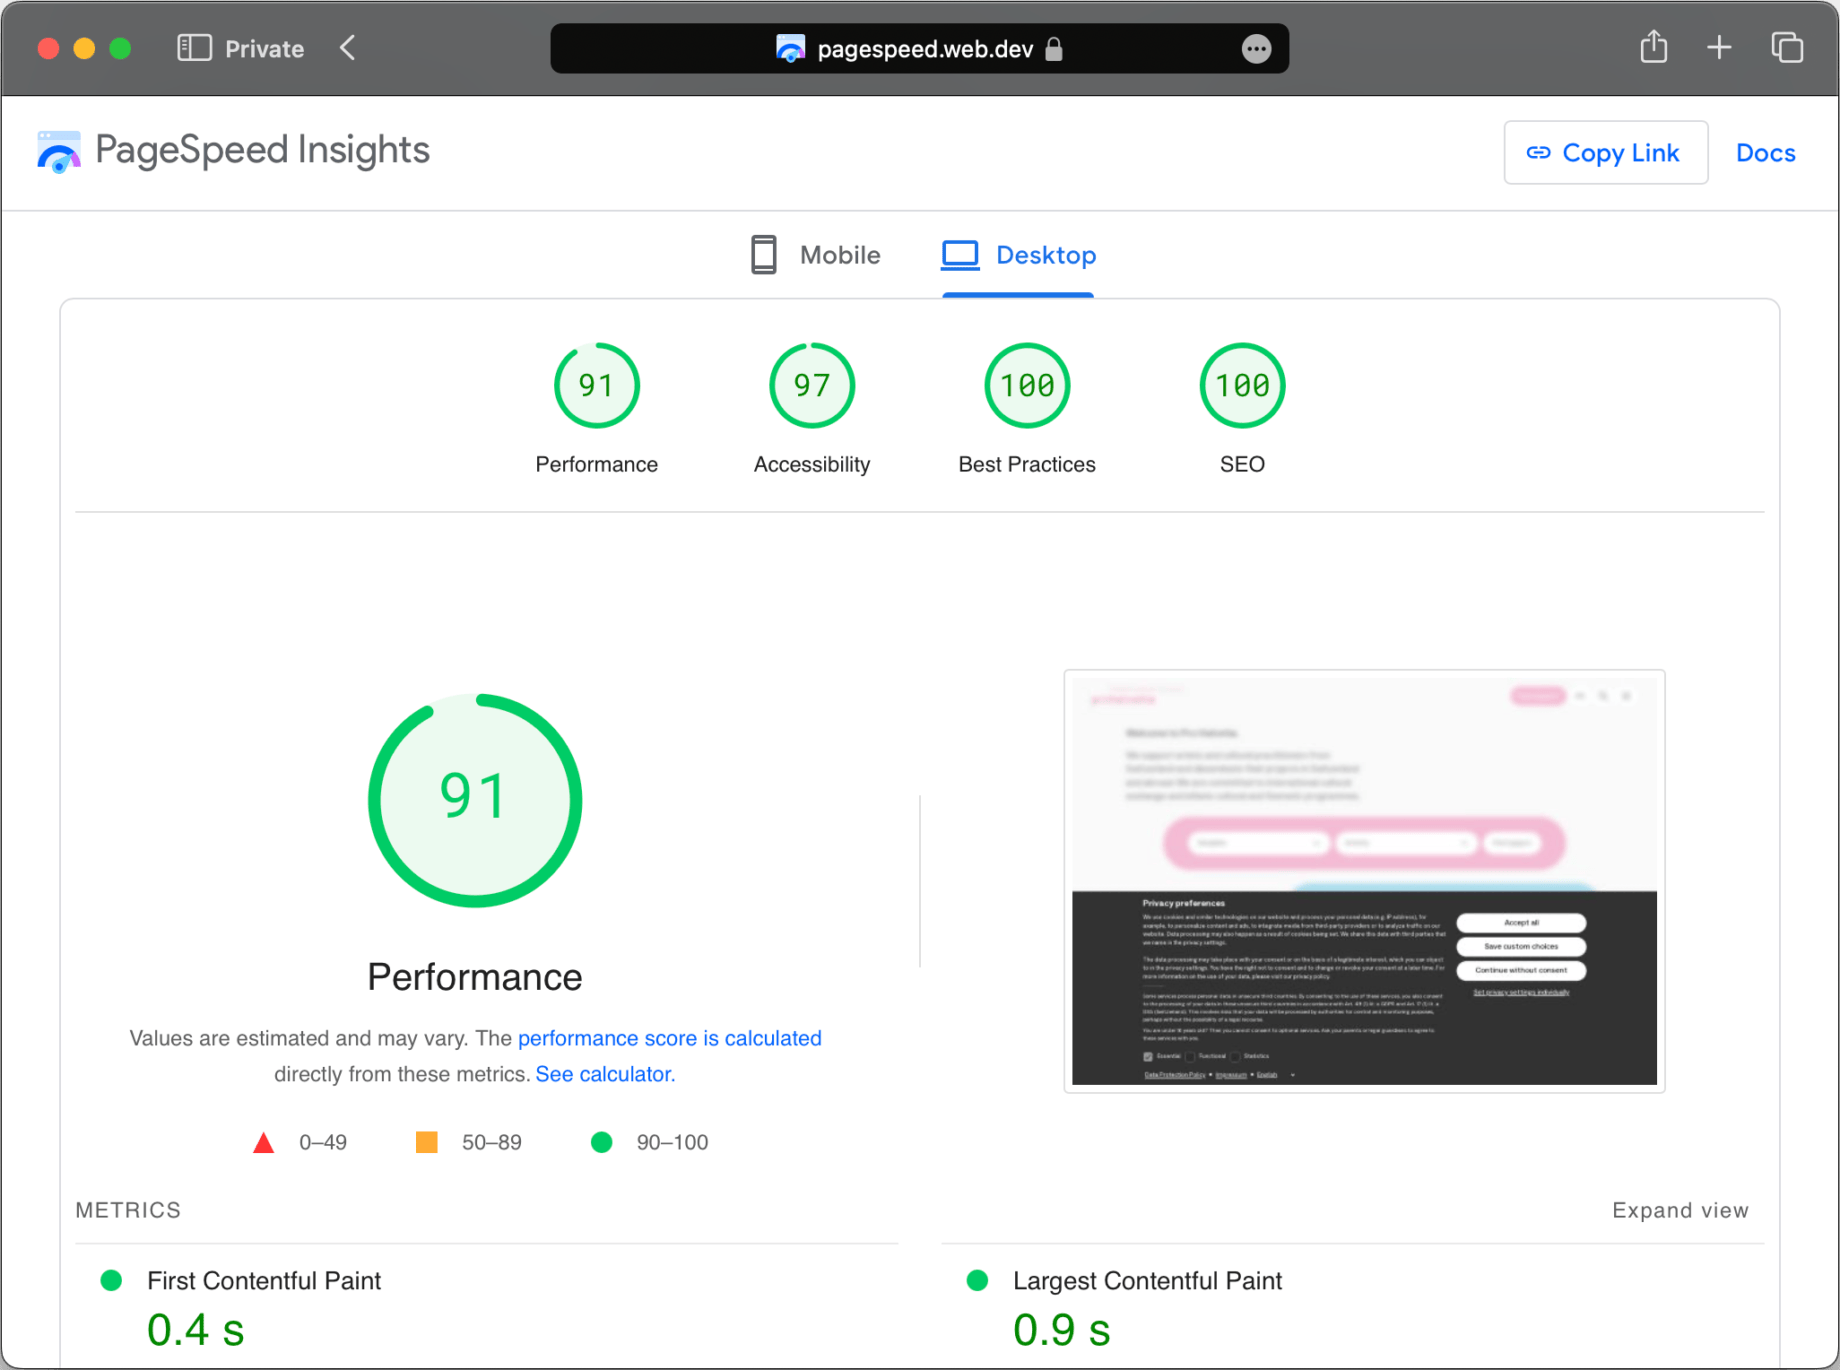Open 'performance score is calculated' link
Viewport: 1840px width, 1370px height.
pos(669,1038)
